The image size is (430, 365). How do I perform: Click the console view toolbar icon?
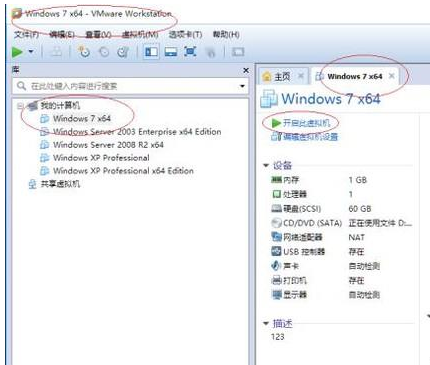tap(238, 52)
